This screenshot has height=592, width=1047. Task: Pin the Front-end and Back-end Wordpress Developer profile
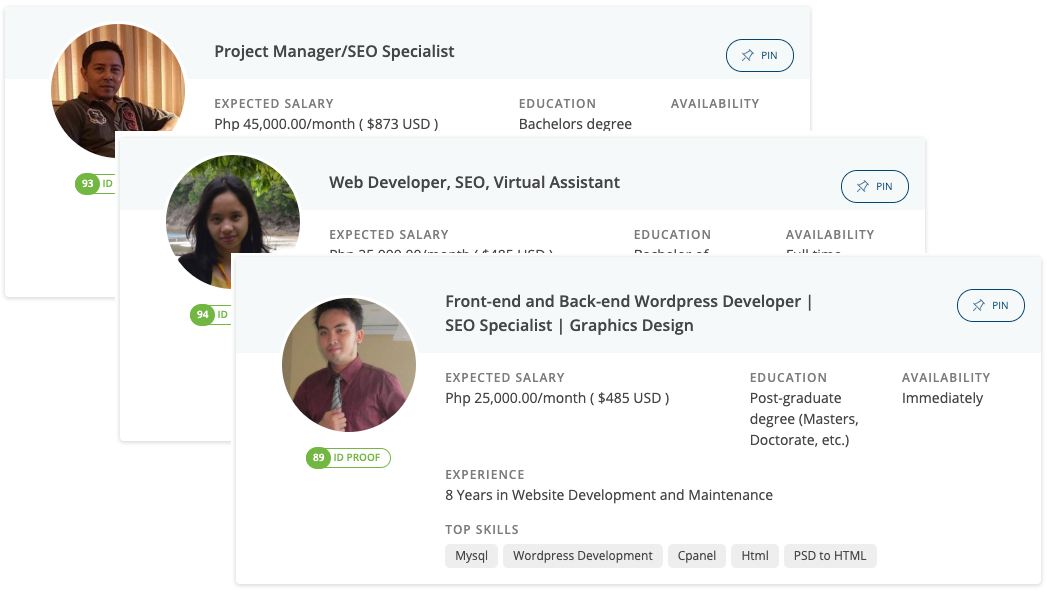click(x=990, y=306)
